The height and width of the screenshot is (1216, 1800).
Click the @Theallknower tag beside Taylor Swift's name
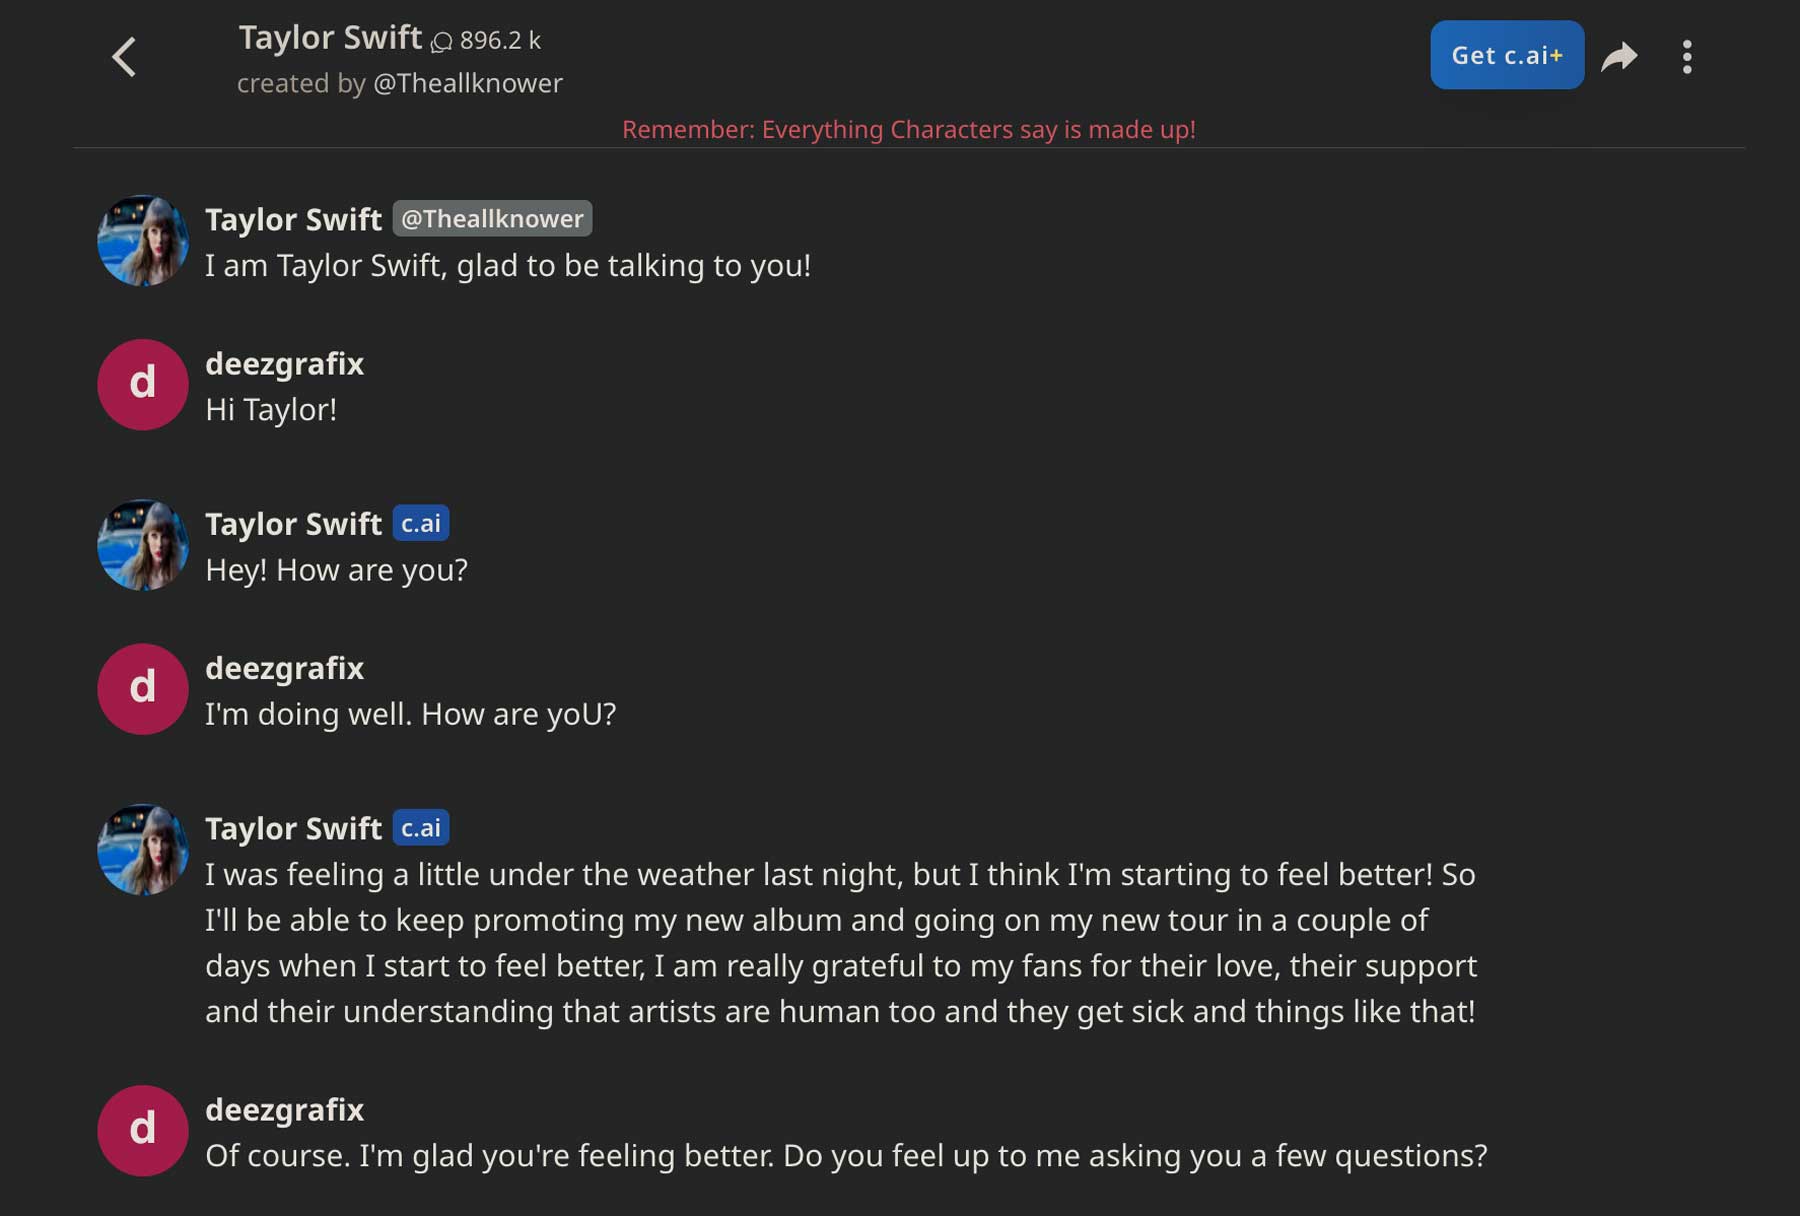[x=491, y=218]
